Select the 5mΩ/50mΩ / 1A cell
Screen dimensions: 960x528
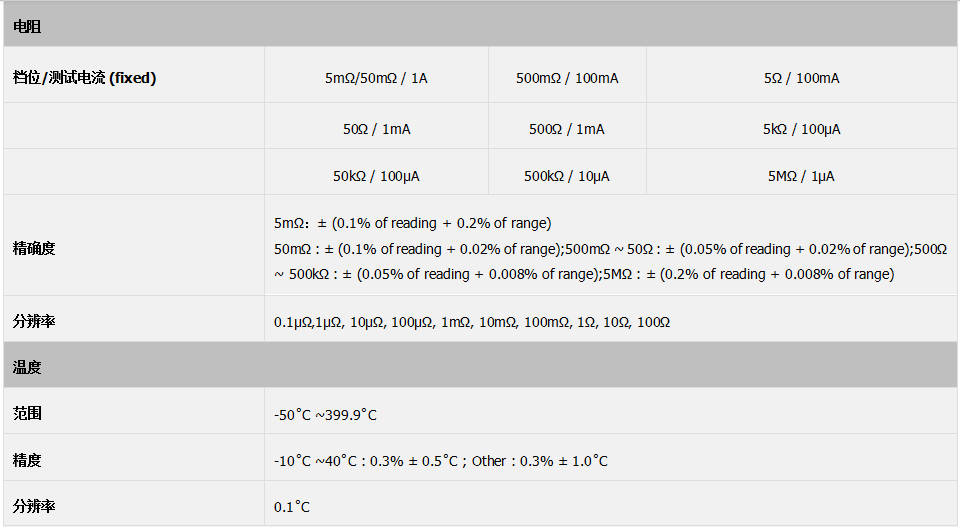coord(377,78)
